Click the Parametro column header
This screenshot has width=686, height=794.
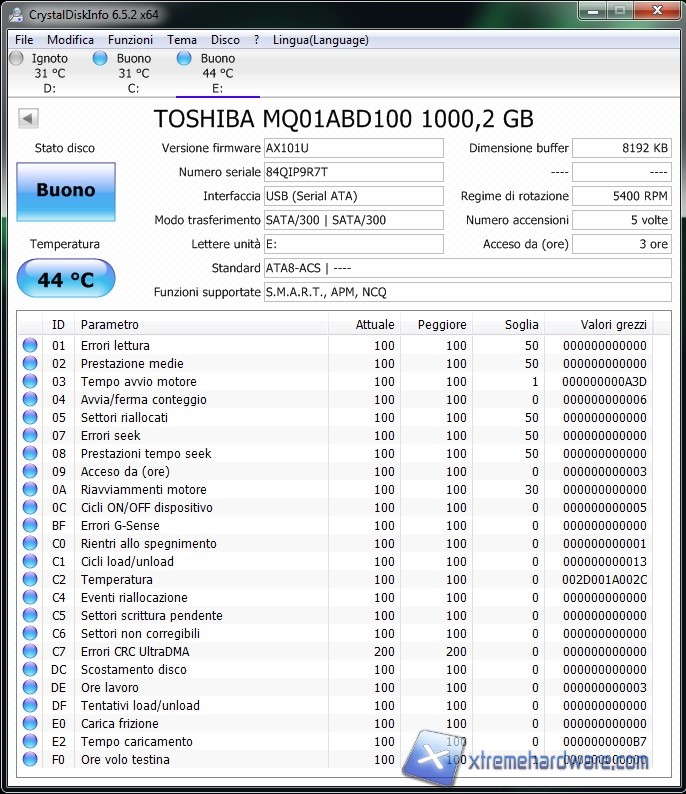[200, 324]
